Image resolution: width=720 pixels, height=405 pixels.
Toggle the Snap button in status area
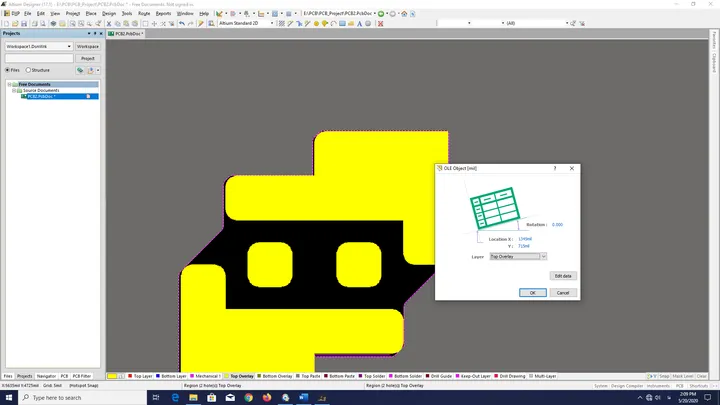(664, 376)
